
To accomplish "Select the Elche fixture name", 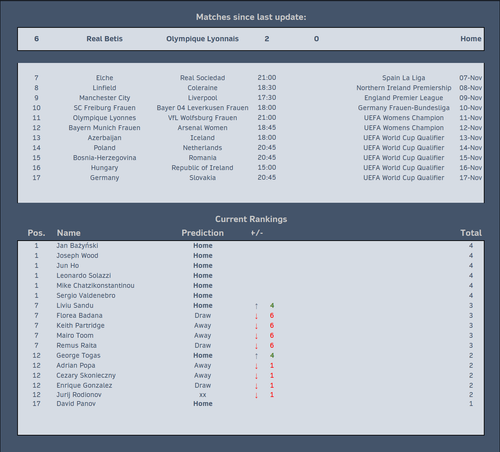I will coord(104,78).
